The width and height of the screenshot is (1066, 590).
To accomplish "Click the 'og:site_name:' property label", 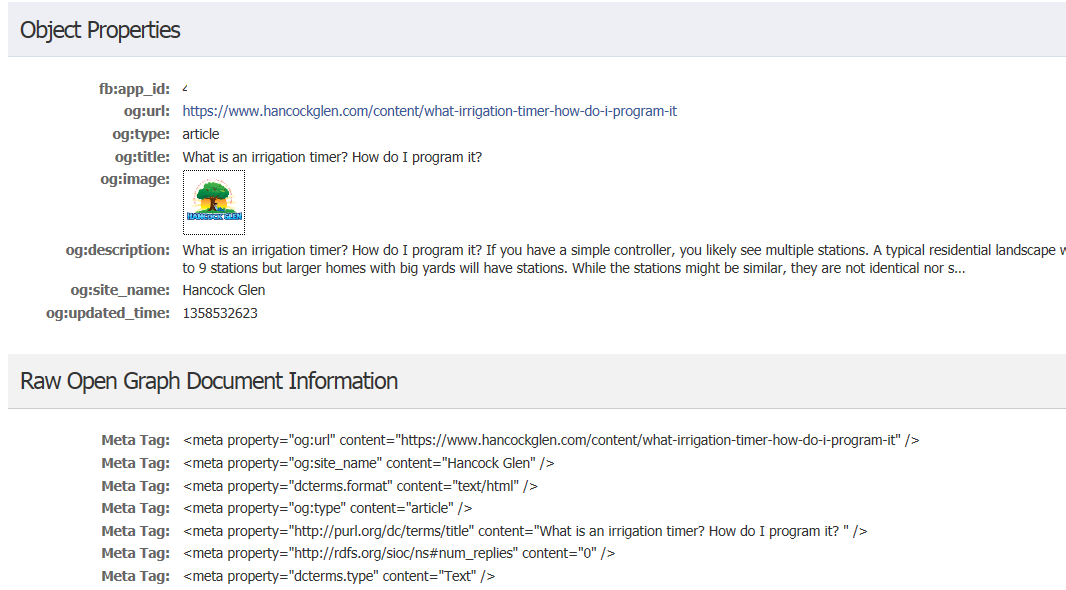I will click(120, 290).
